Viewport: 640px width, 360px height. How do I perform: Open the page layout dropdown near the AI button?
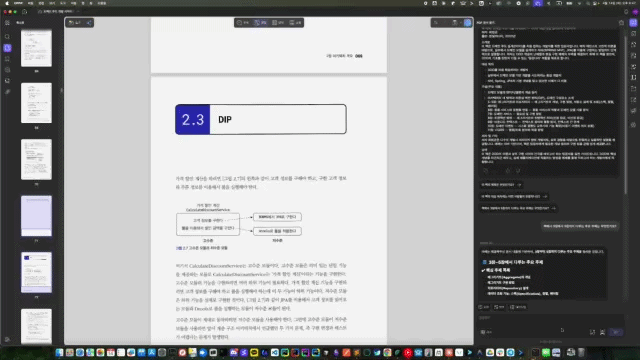(x=456, y=23)
